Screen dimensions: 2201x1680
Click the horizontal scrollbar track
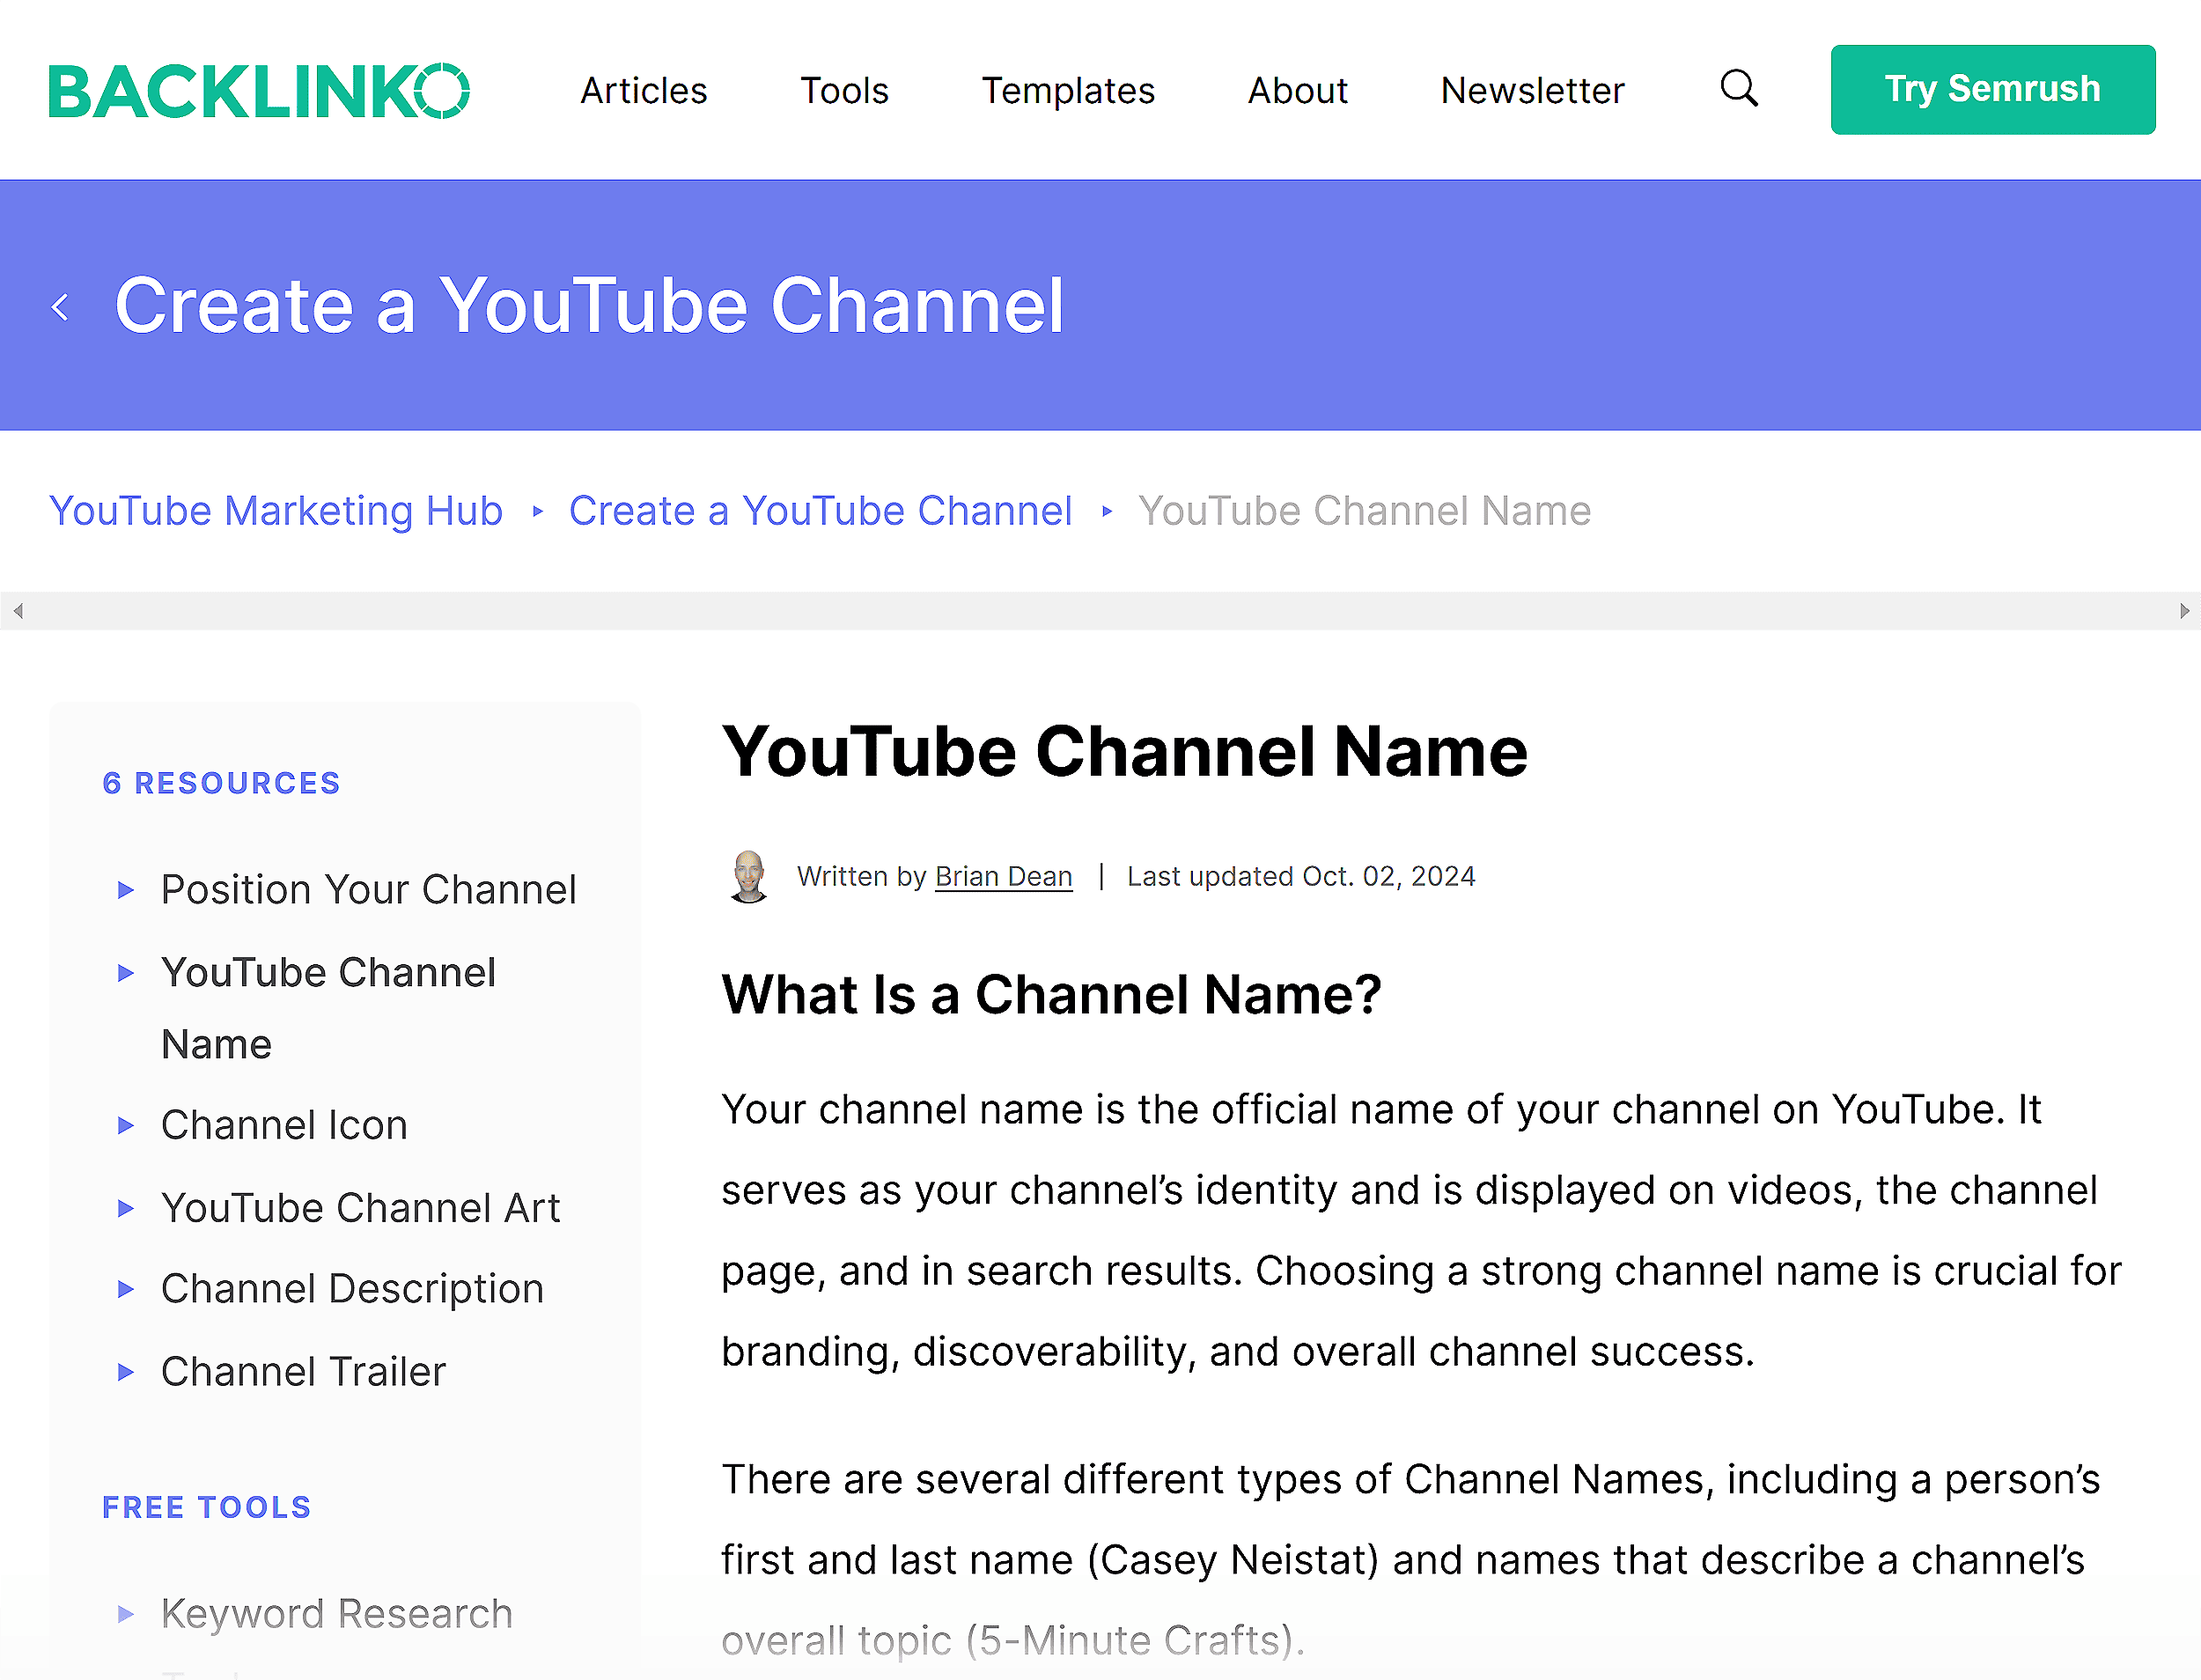click(x=1100, y=611)
